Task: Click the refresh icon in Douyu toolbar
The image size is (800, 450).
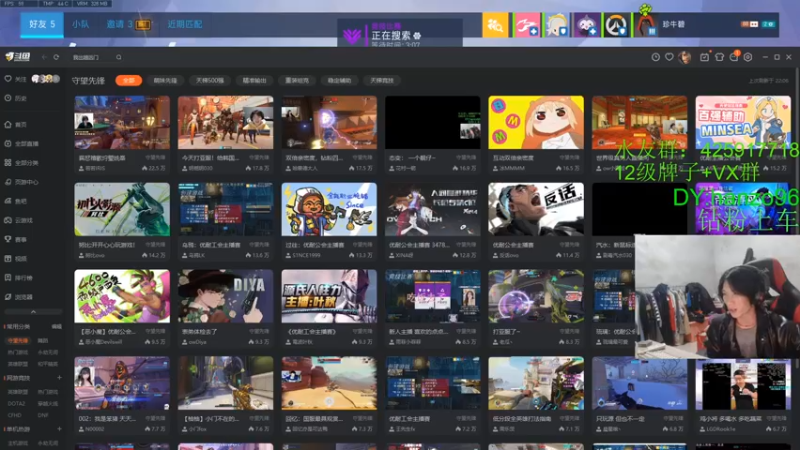Action: tap(56, 57)
